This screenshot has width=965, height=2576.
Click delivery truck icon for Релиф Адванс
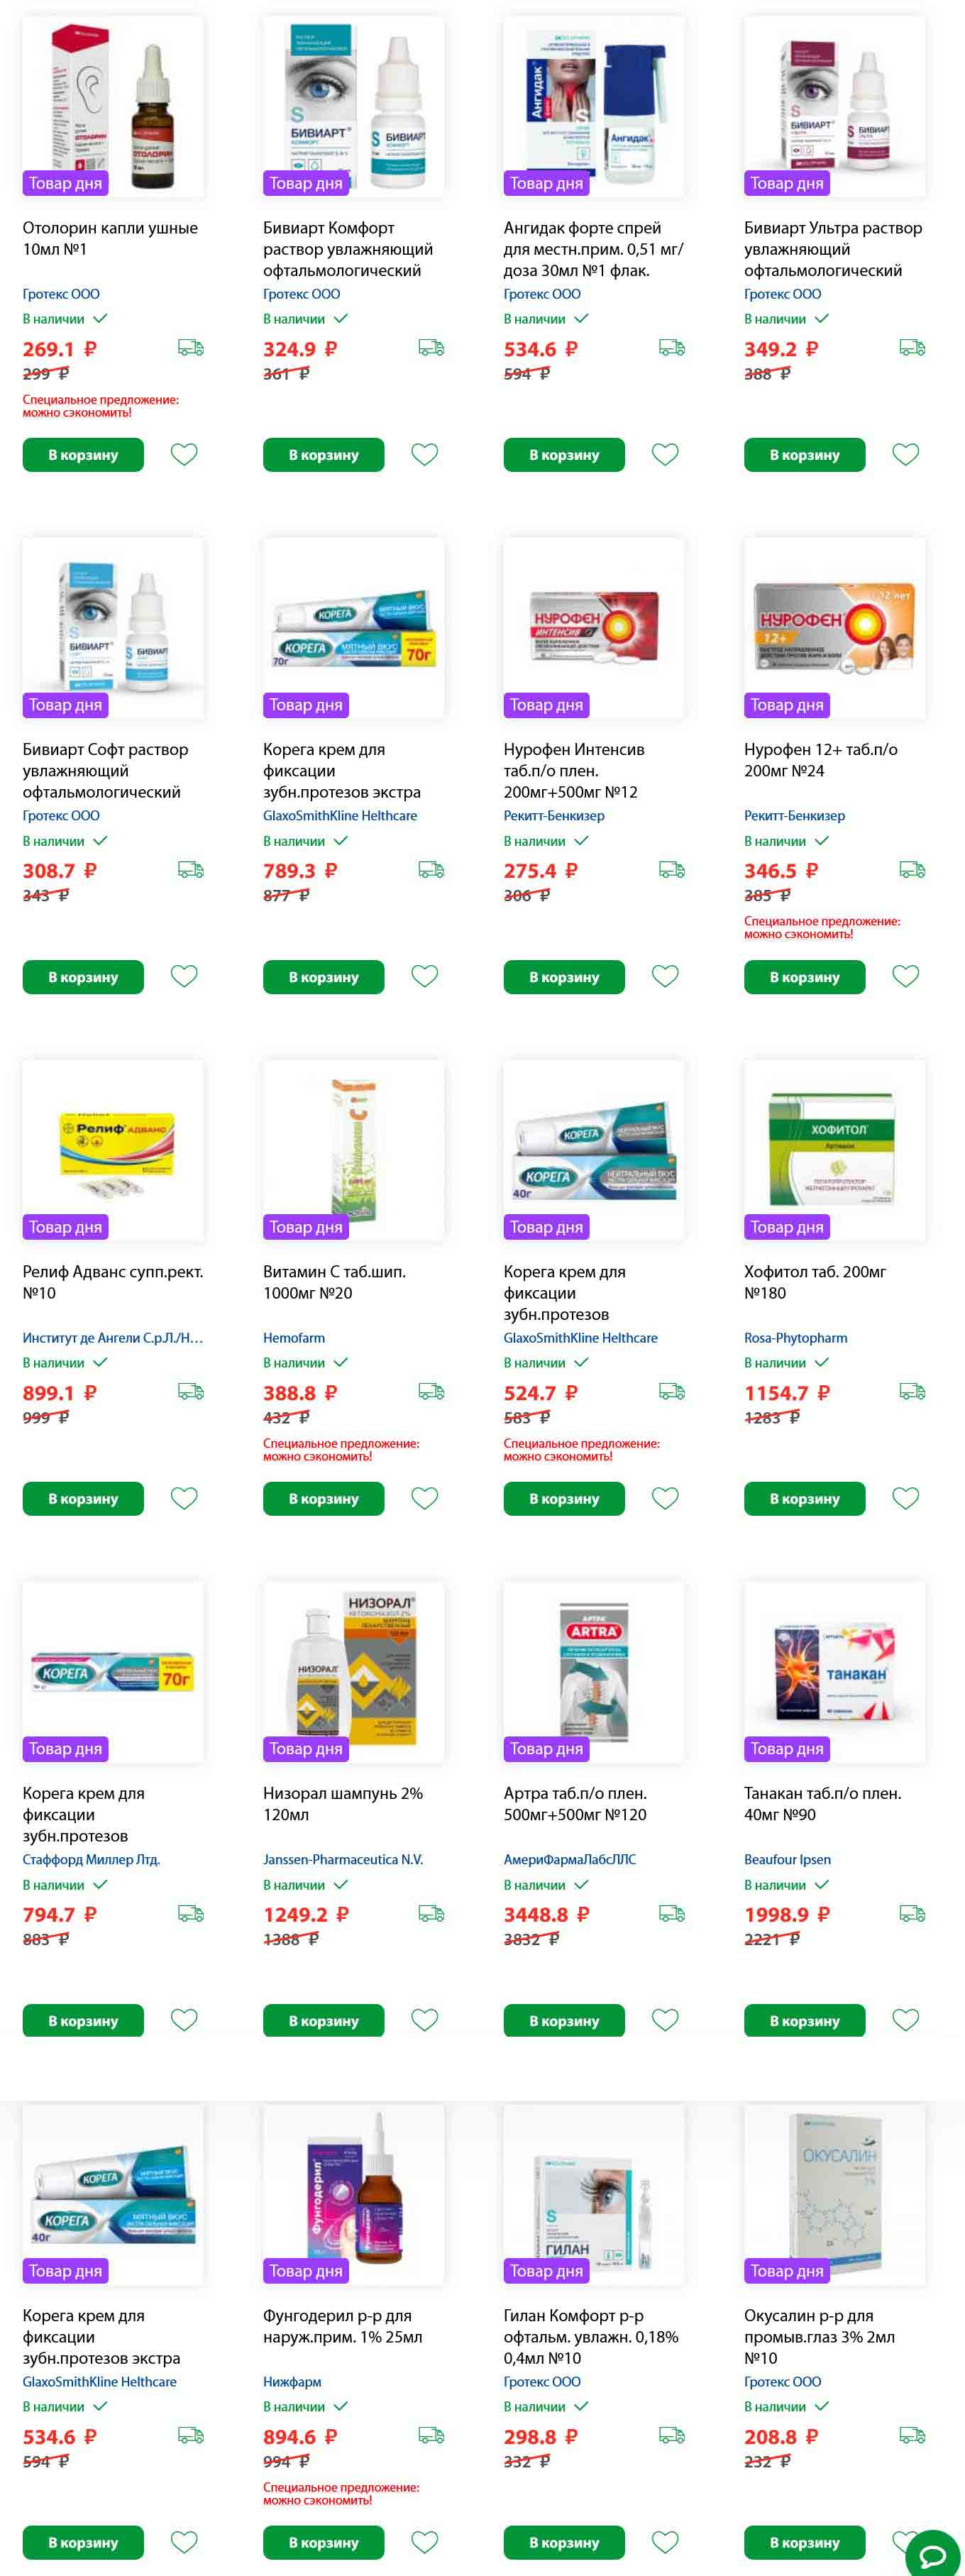[191, 1391]
